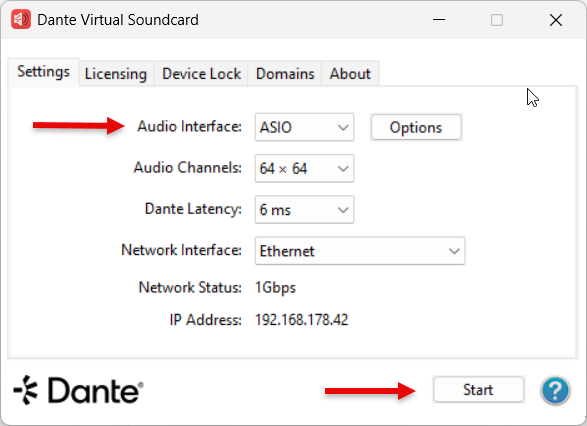The height and width of the screenshot is (426, 587).
Task: Open the blue question mark help icon
Action: tap(555, 390)
